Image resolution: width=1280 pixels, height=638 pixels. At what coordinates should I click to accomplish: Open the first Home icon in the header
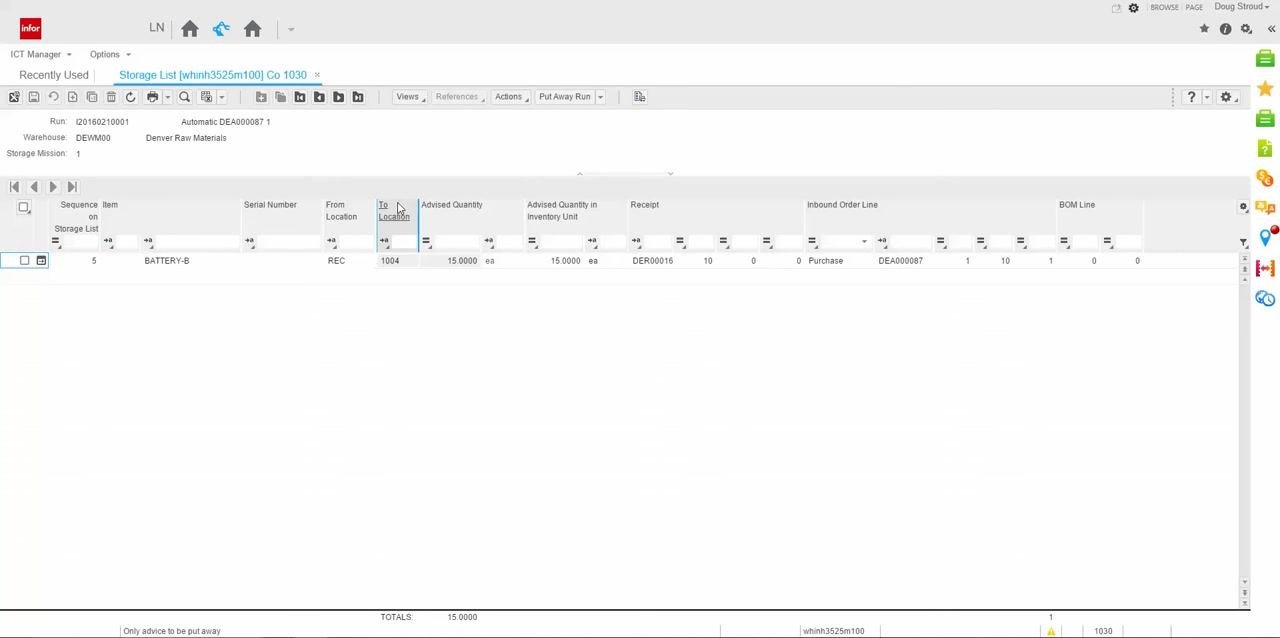click(x=190, y=29)
